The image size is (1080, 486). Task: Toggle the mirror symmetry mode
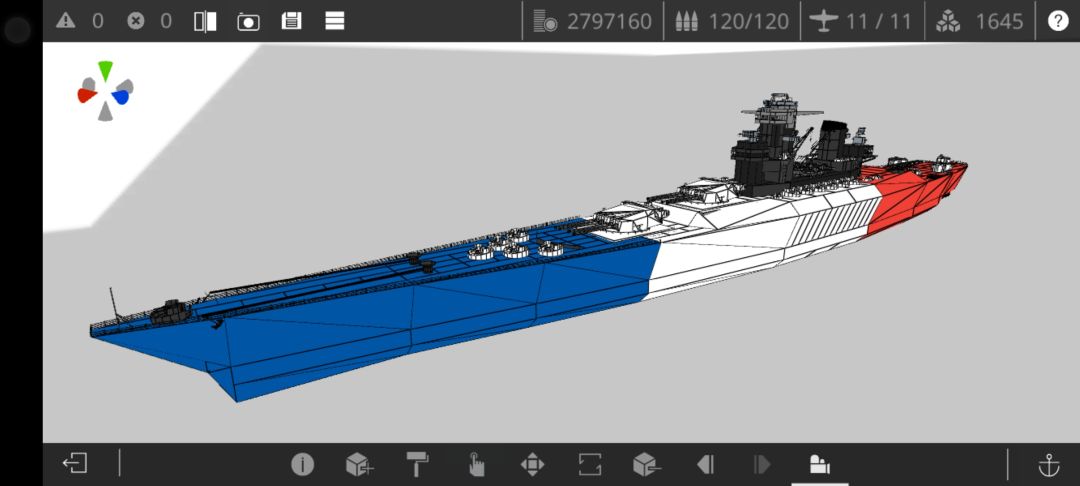pos(205,21)
